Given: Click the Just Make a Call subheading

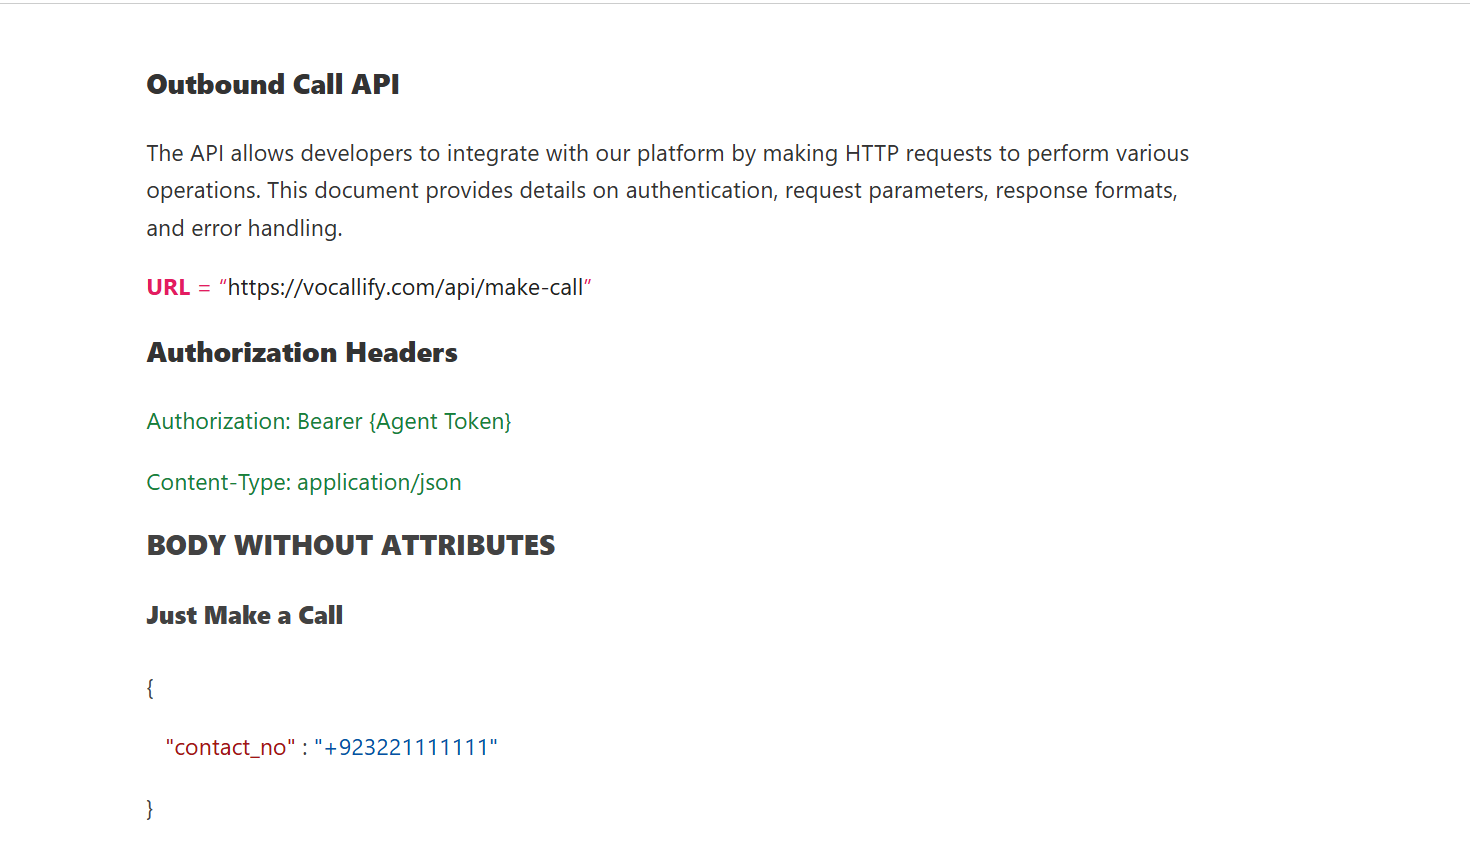Looking at the screenshot, I should click(244, 616).
